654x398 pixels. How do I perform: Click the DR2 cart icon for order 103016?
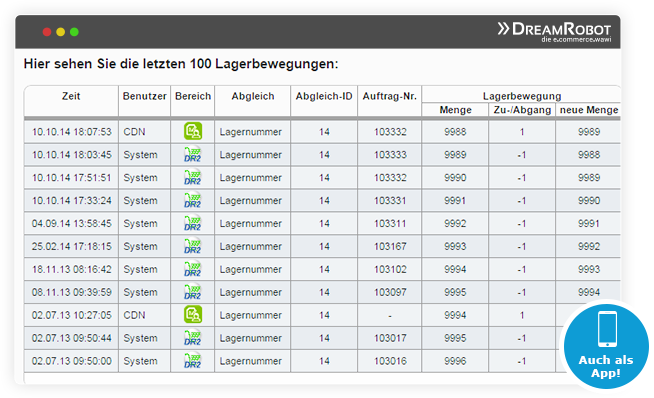(193, 361)
